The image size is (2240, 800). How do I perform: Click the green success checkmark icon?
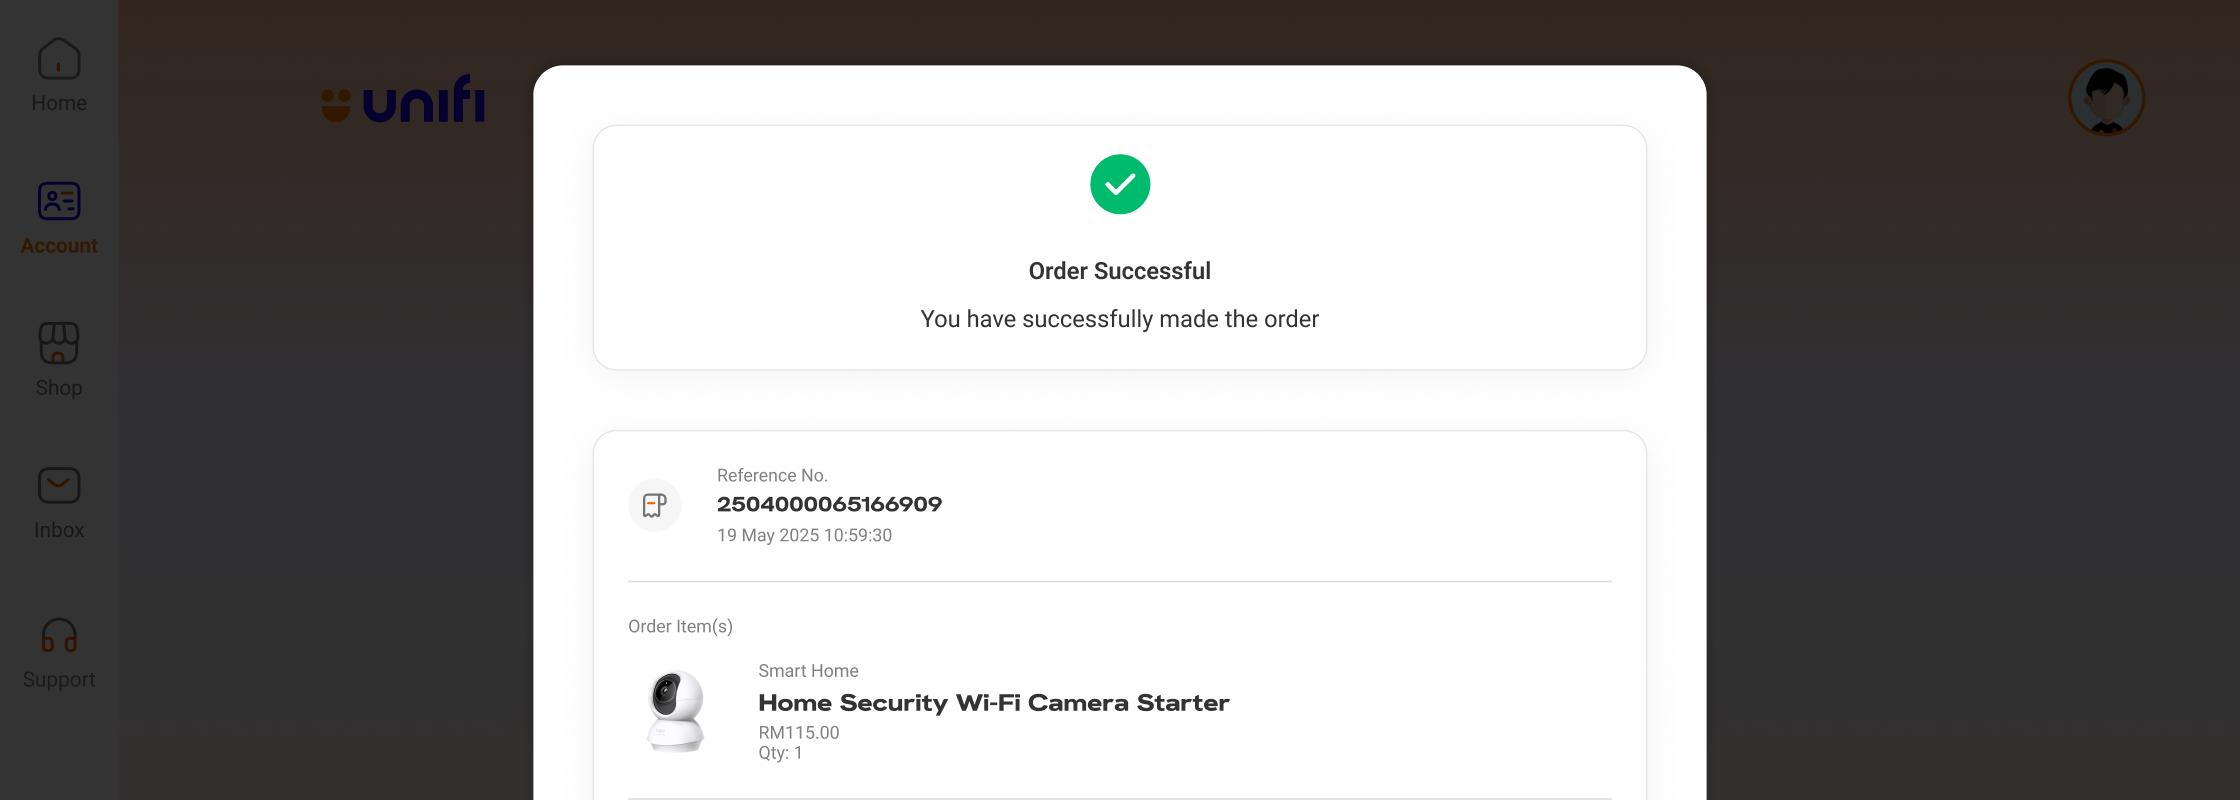1120,184
